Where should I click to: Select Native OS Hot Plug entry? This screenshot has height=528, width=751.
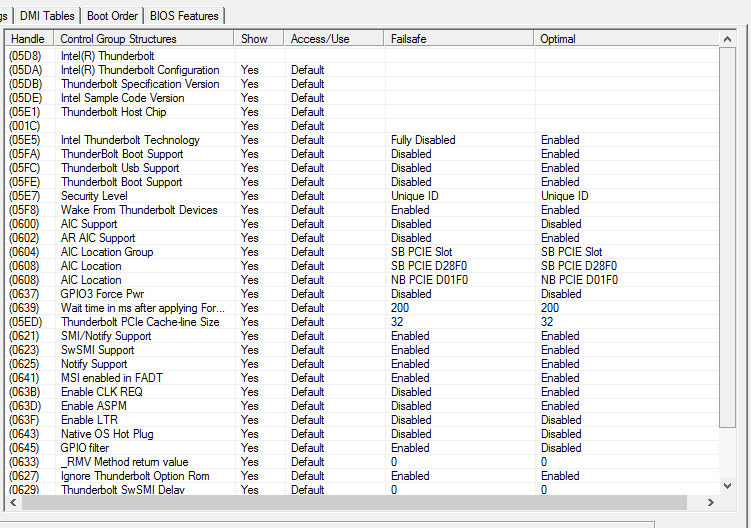[107, 434]
